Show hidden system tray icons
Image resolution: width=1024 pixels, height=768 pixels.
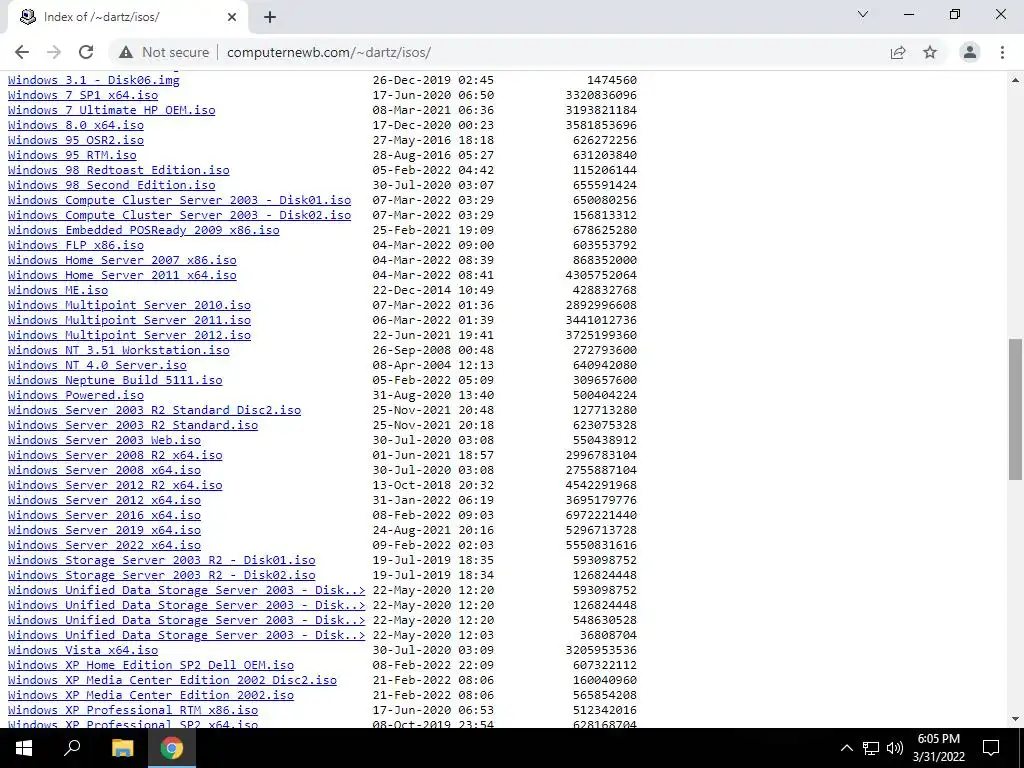[846, 748]
